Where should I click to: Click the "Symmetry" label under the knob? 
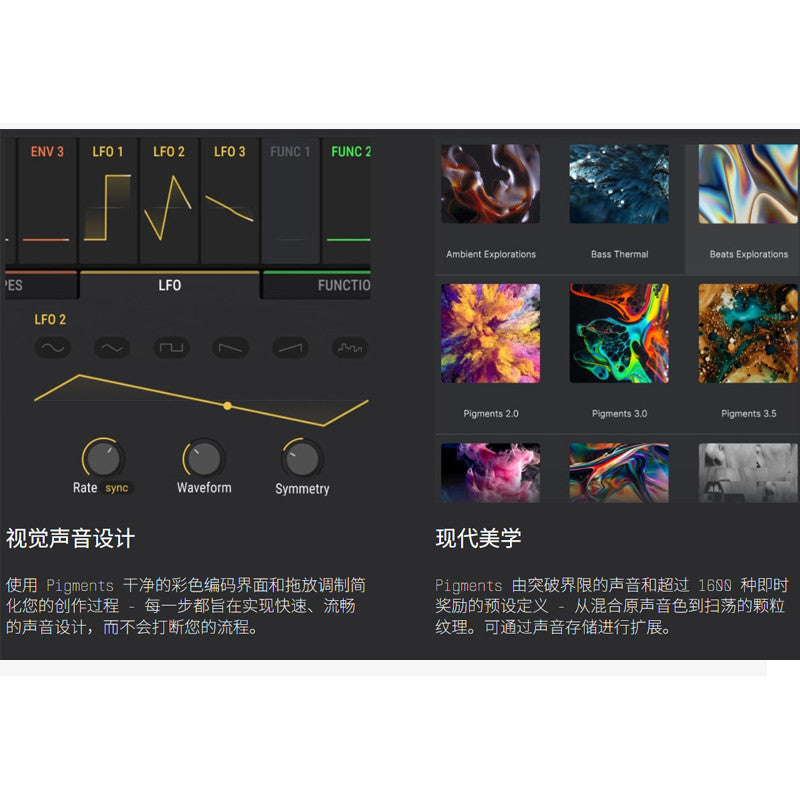click(302, 489)
